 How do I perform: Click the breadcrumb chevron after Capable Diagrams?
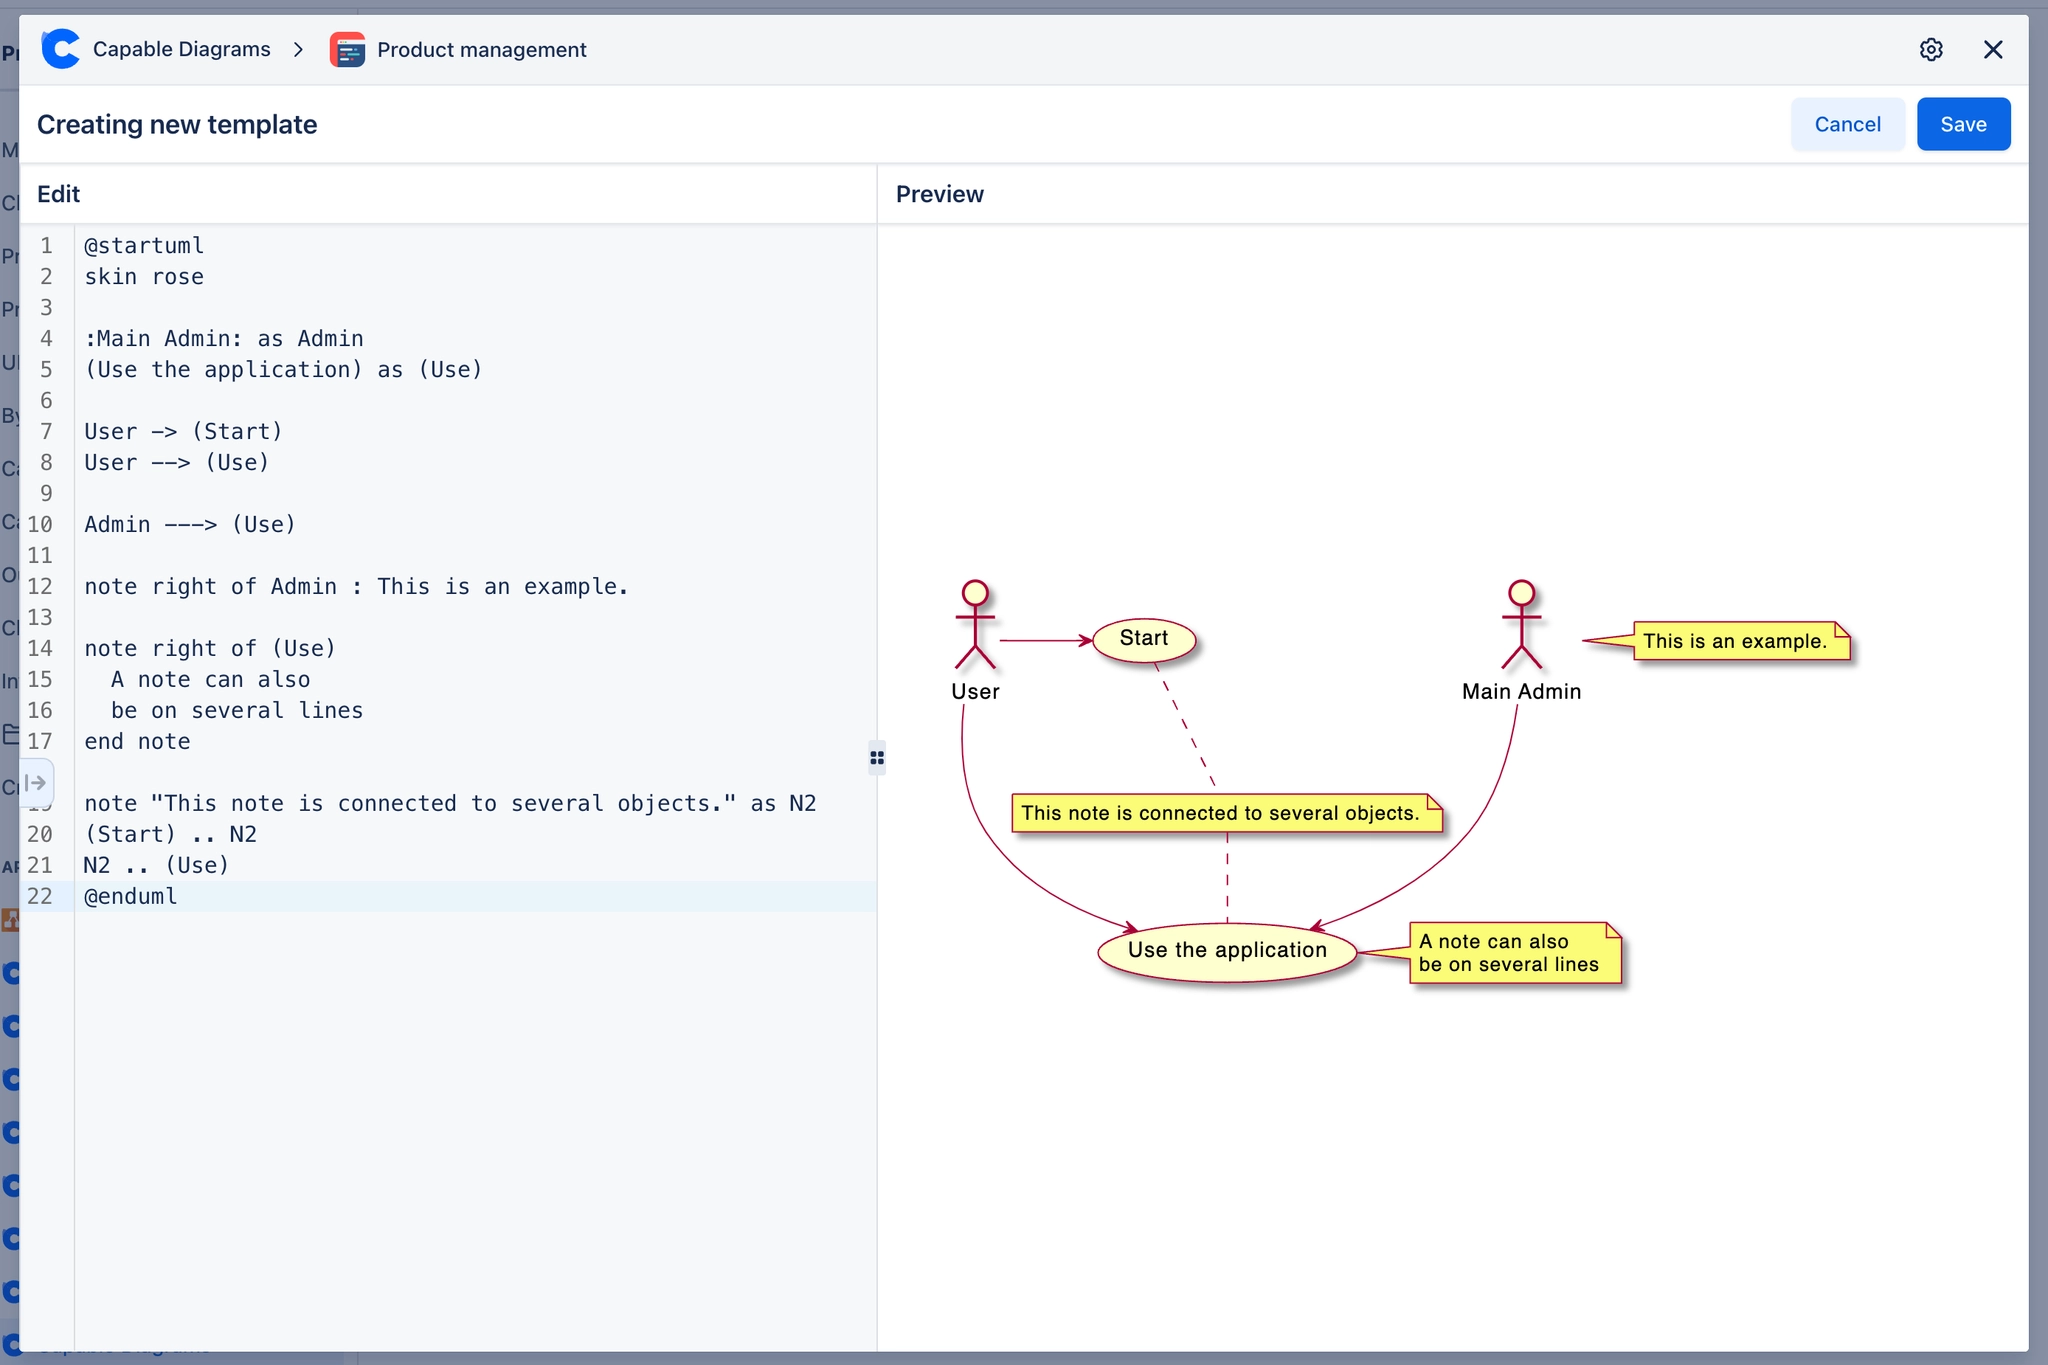point(297,49)
